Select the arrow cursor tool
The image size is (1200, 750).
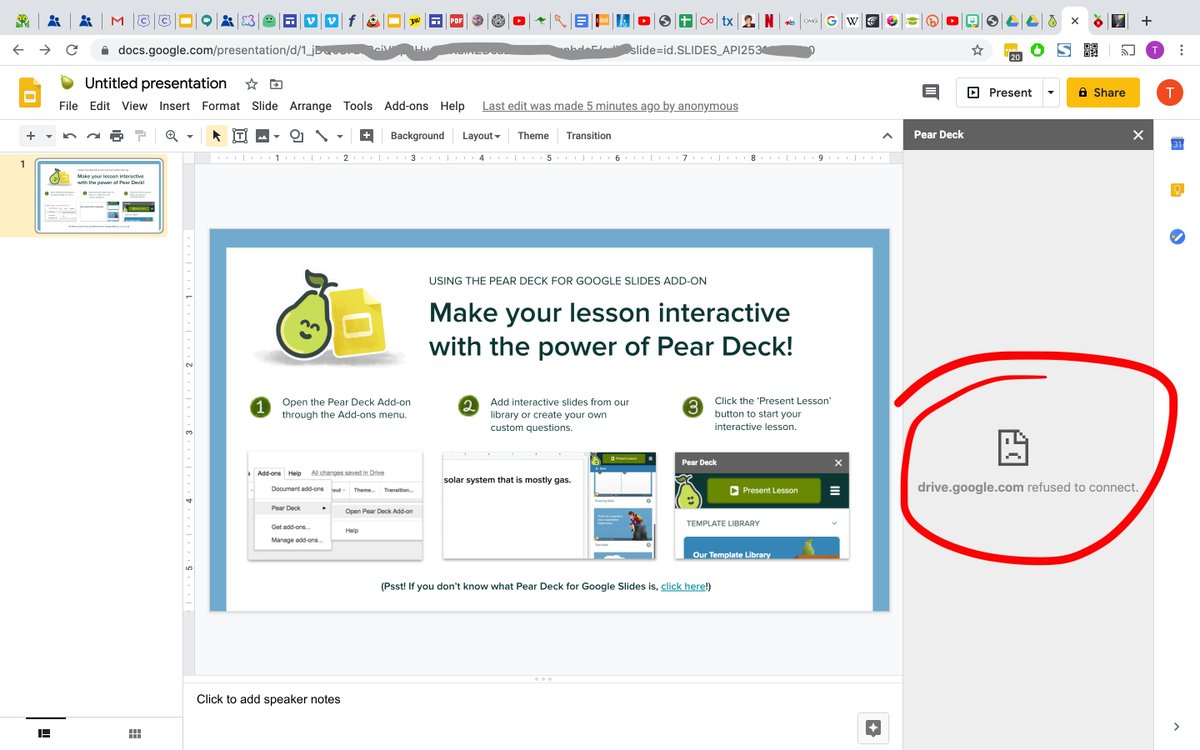[x=217, y=136]
